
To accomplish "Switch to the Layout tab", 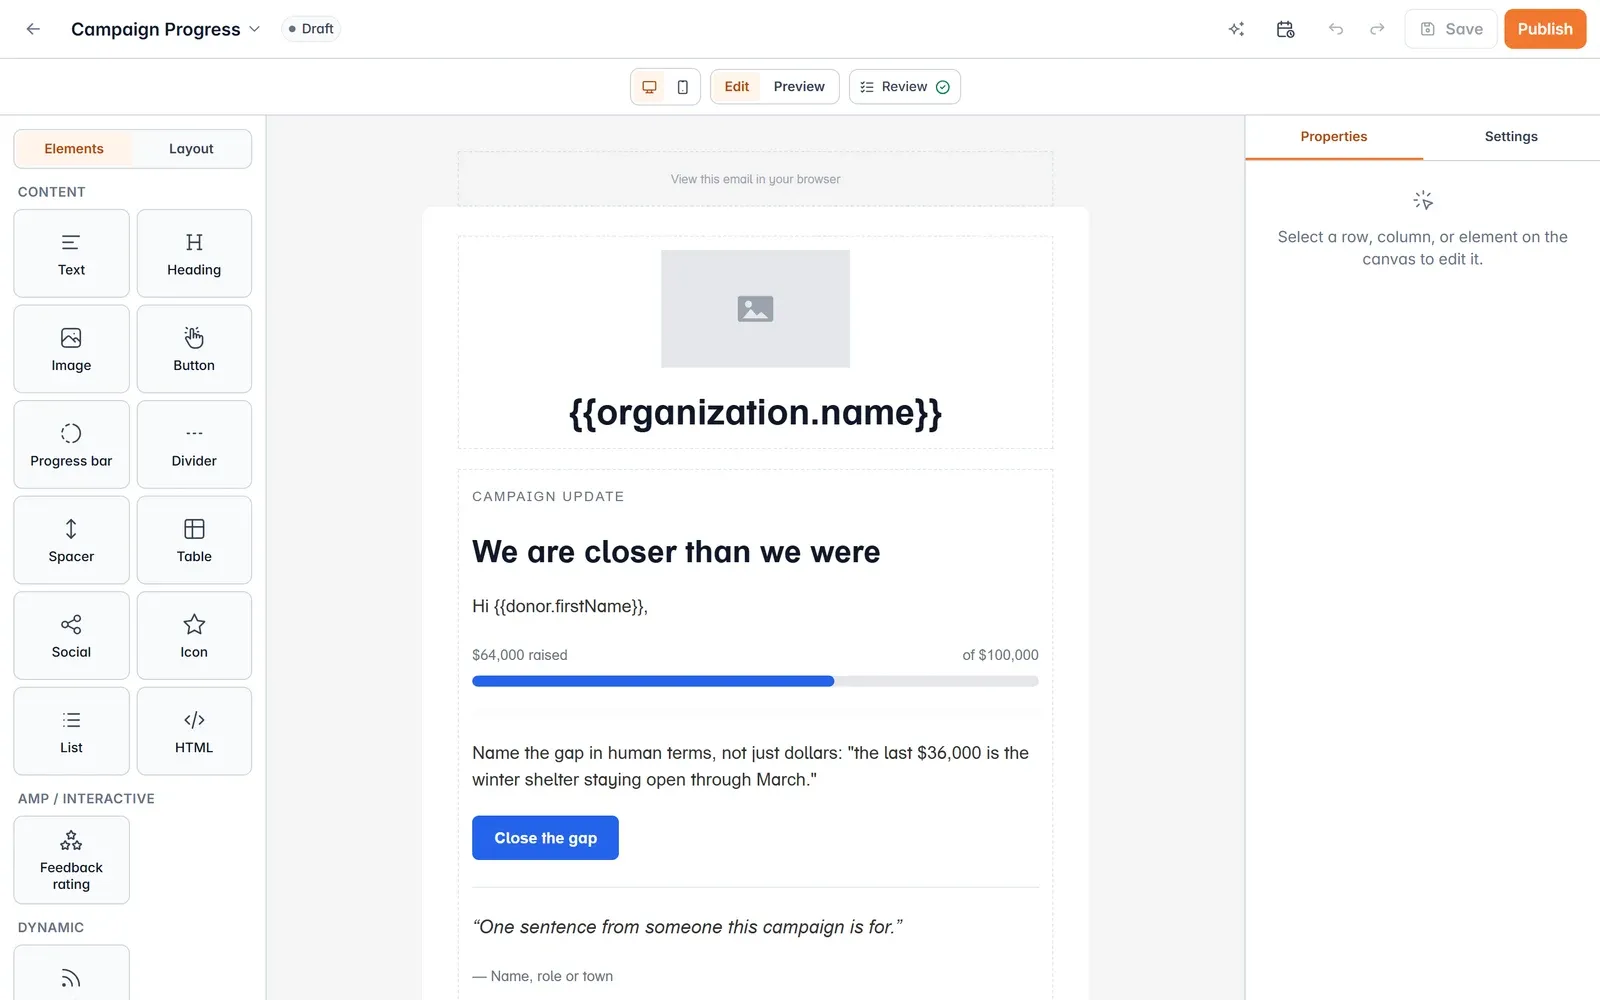I will tap(191, 149).
